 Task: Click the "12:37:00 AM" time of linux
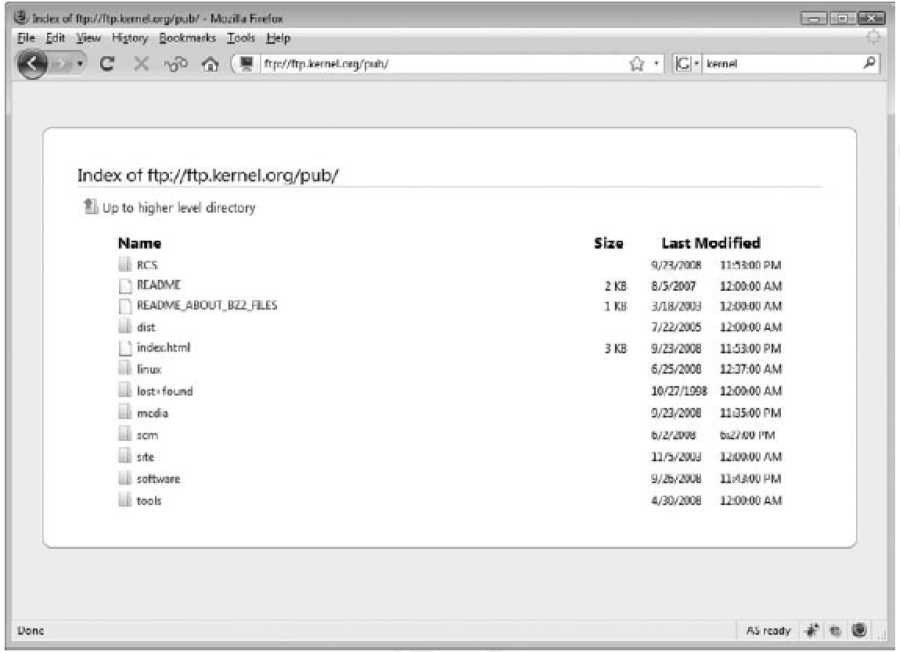751,369
